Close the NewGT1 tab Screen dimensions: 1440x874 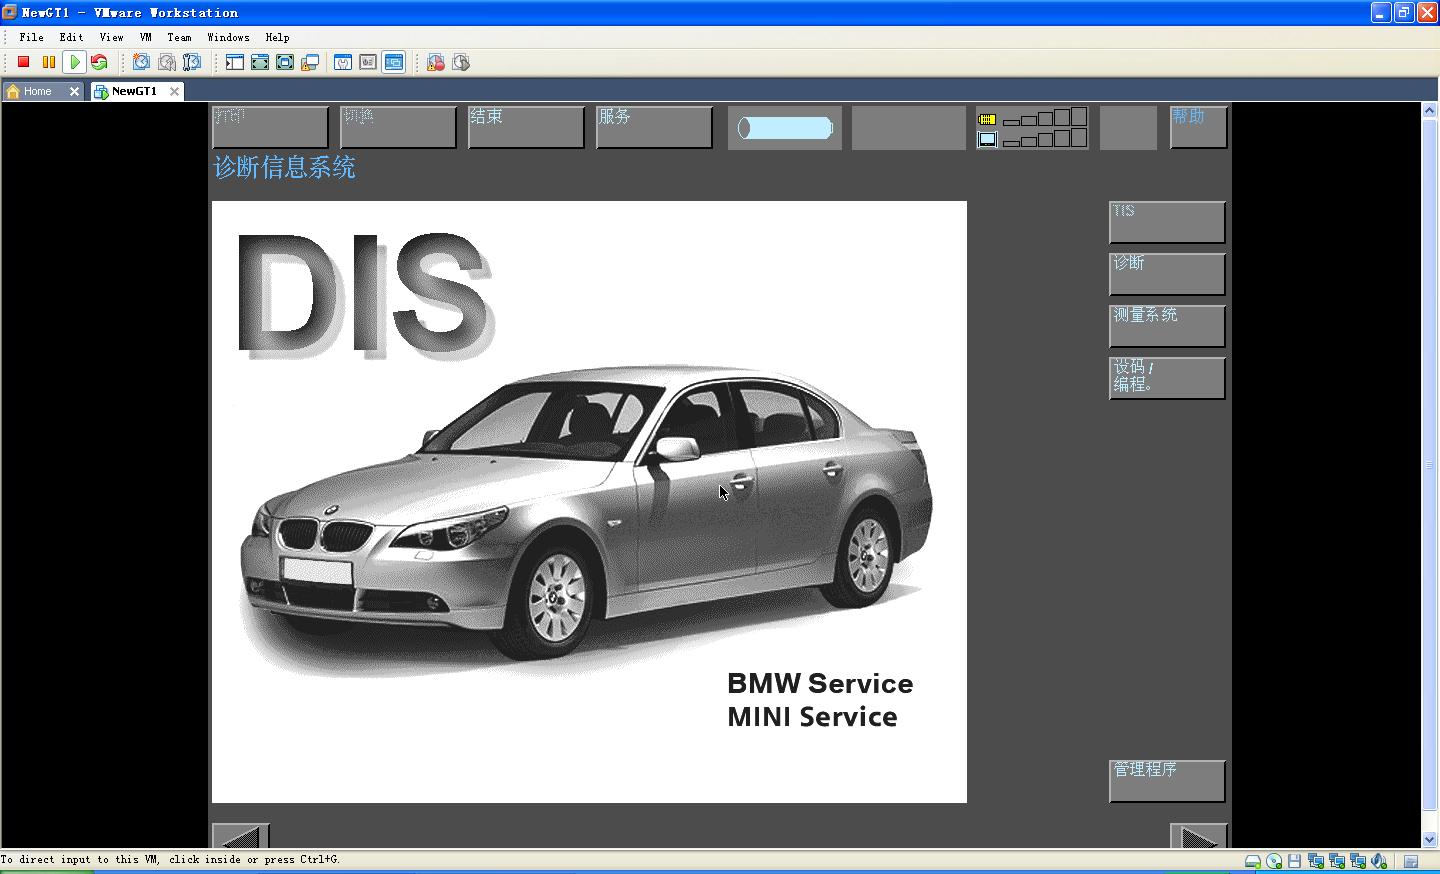point(174,91)
